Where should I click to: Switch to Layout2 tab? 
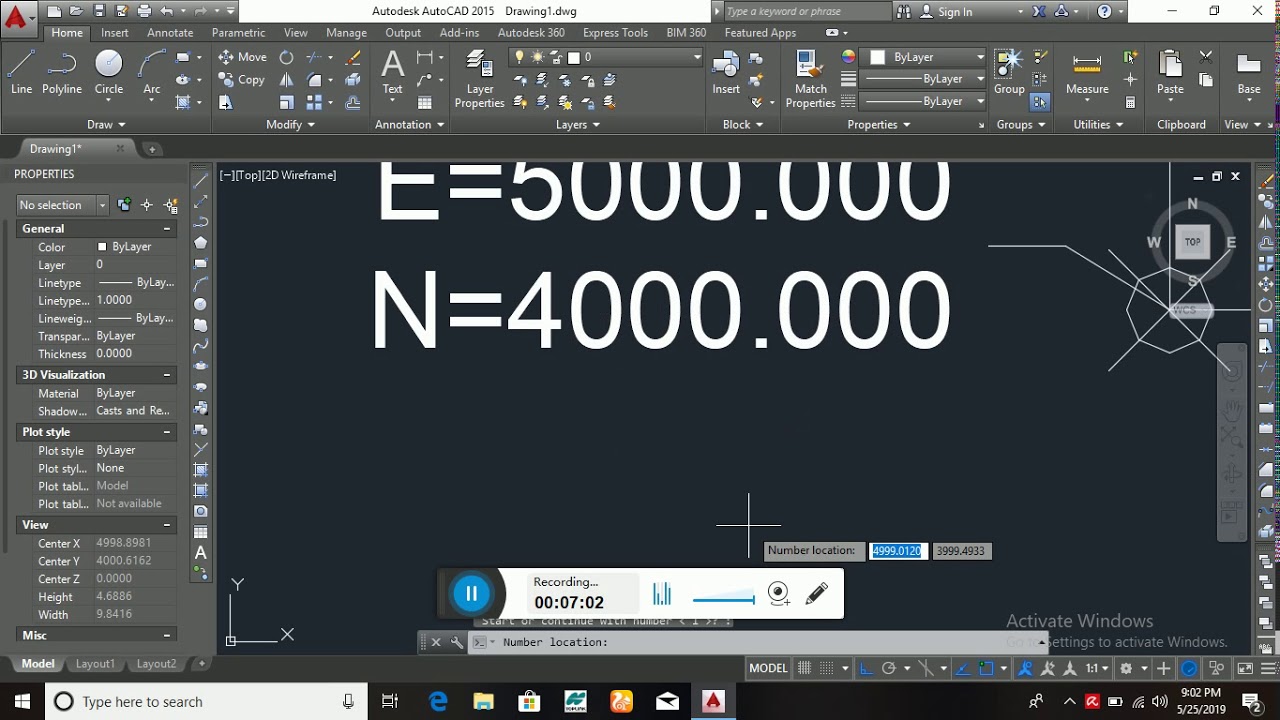[x=156, y=664]
